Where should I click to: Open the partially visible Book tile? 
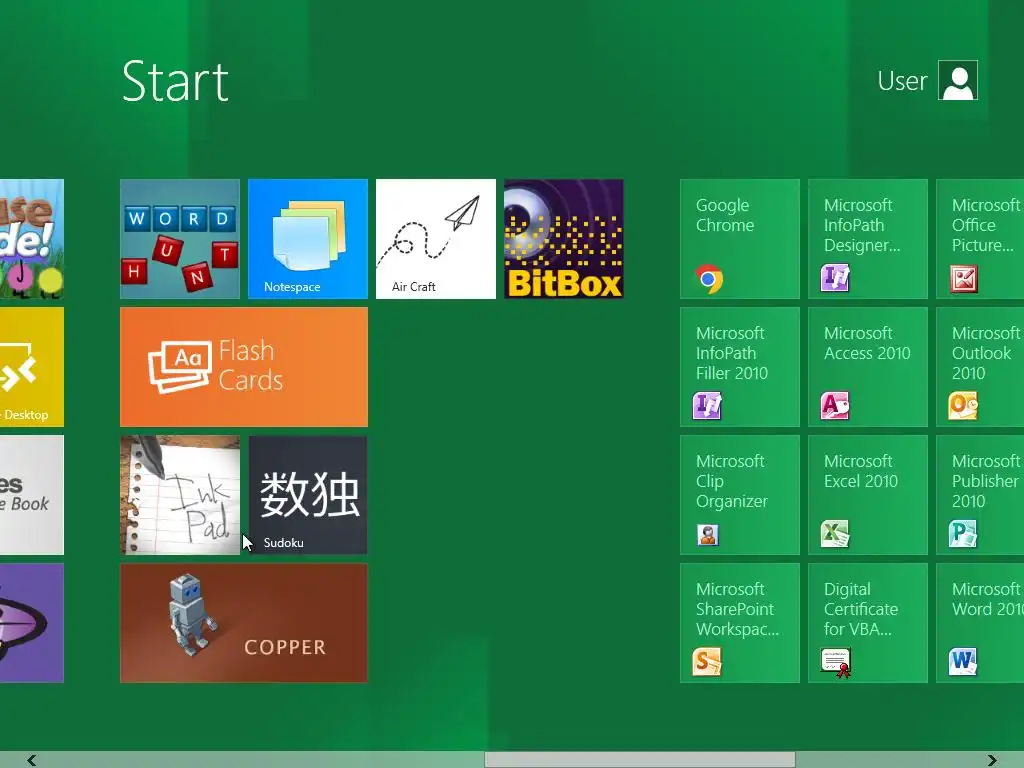click(x=32, y=495)
